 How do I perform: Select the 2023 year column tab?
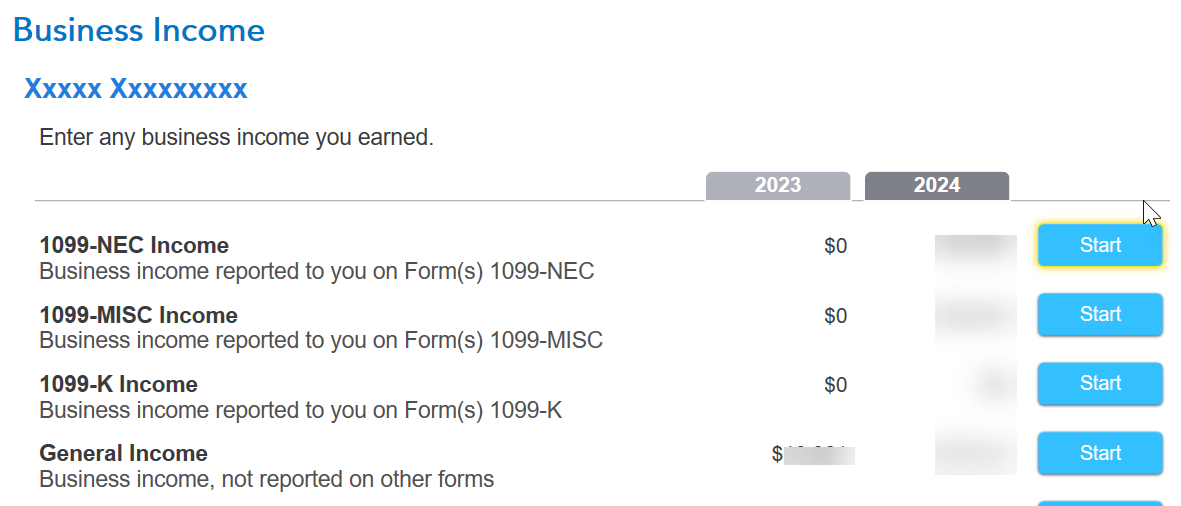[778, 186]
